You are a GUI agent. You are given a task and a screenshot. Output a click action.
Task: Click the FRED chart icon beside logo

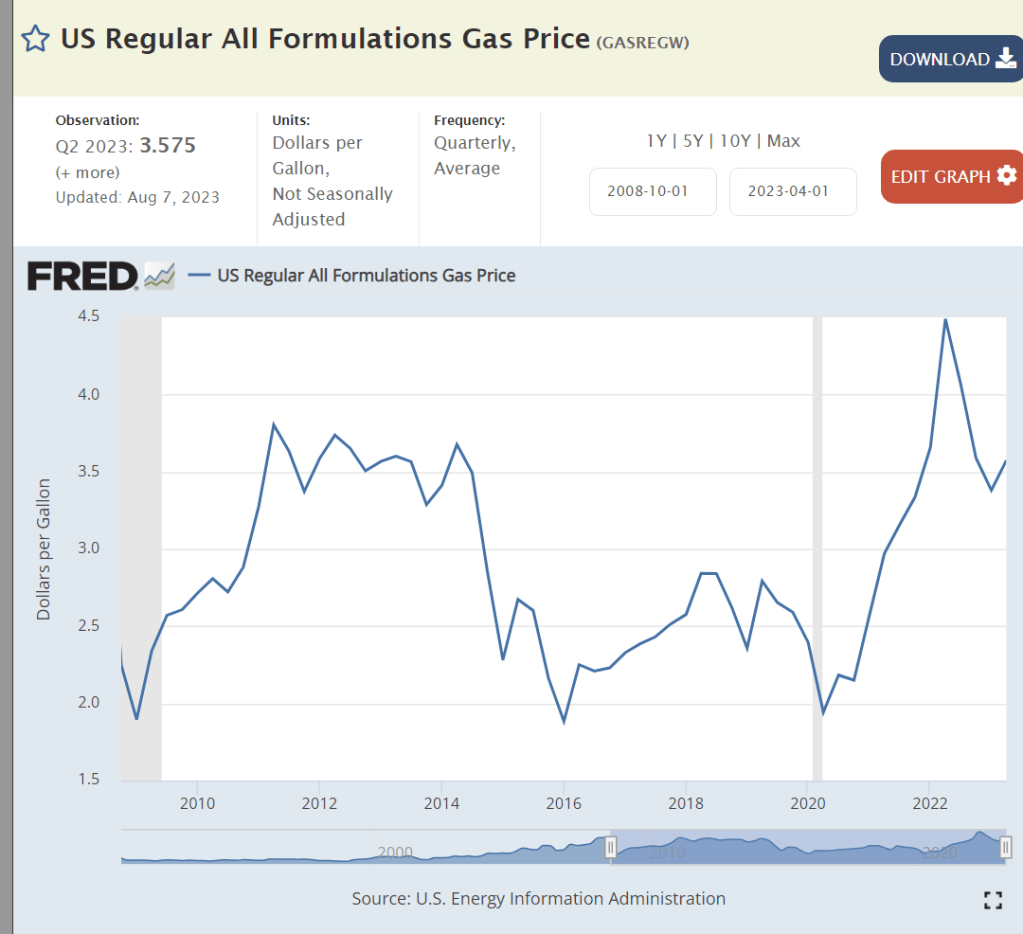pyautogui.click(x=159, y=275)
